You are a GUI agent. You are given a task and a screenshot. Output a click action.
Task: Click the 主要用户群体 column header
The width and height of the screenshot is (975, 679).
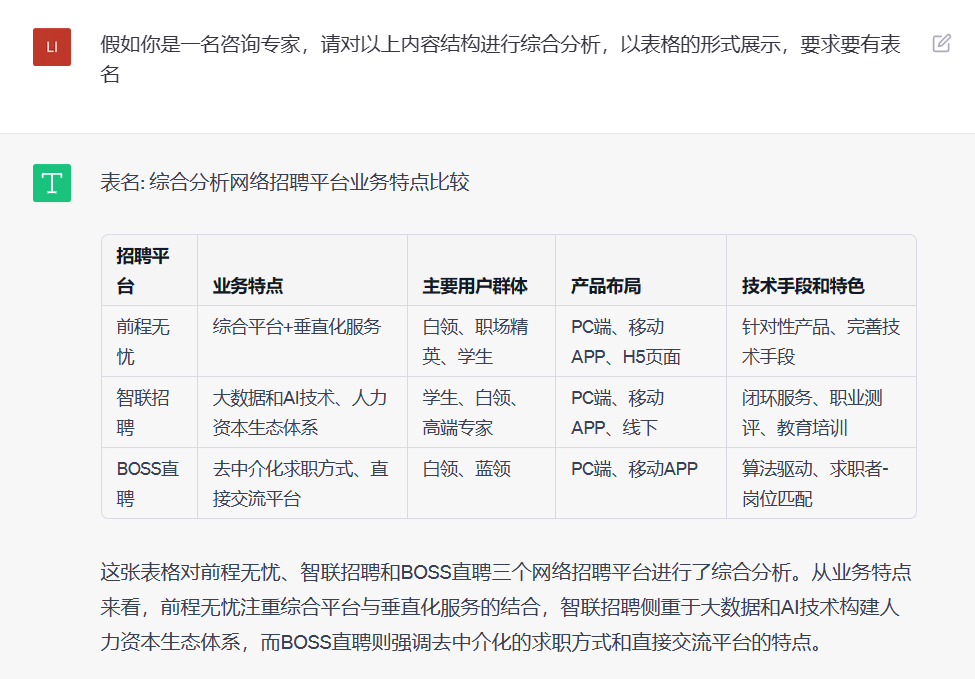click(481, 270)
